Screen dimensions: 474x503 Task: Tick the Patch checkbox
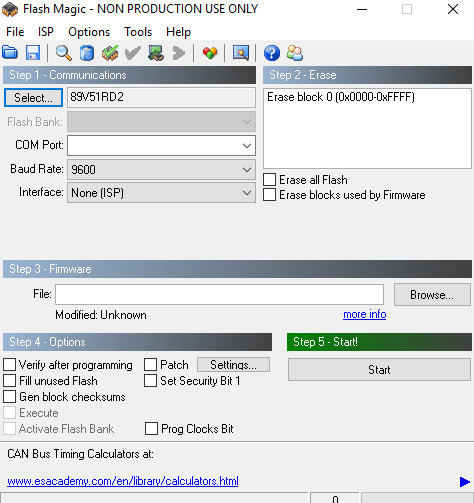pos(150,365)
